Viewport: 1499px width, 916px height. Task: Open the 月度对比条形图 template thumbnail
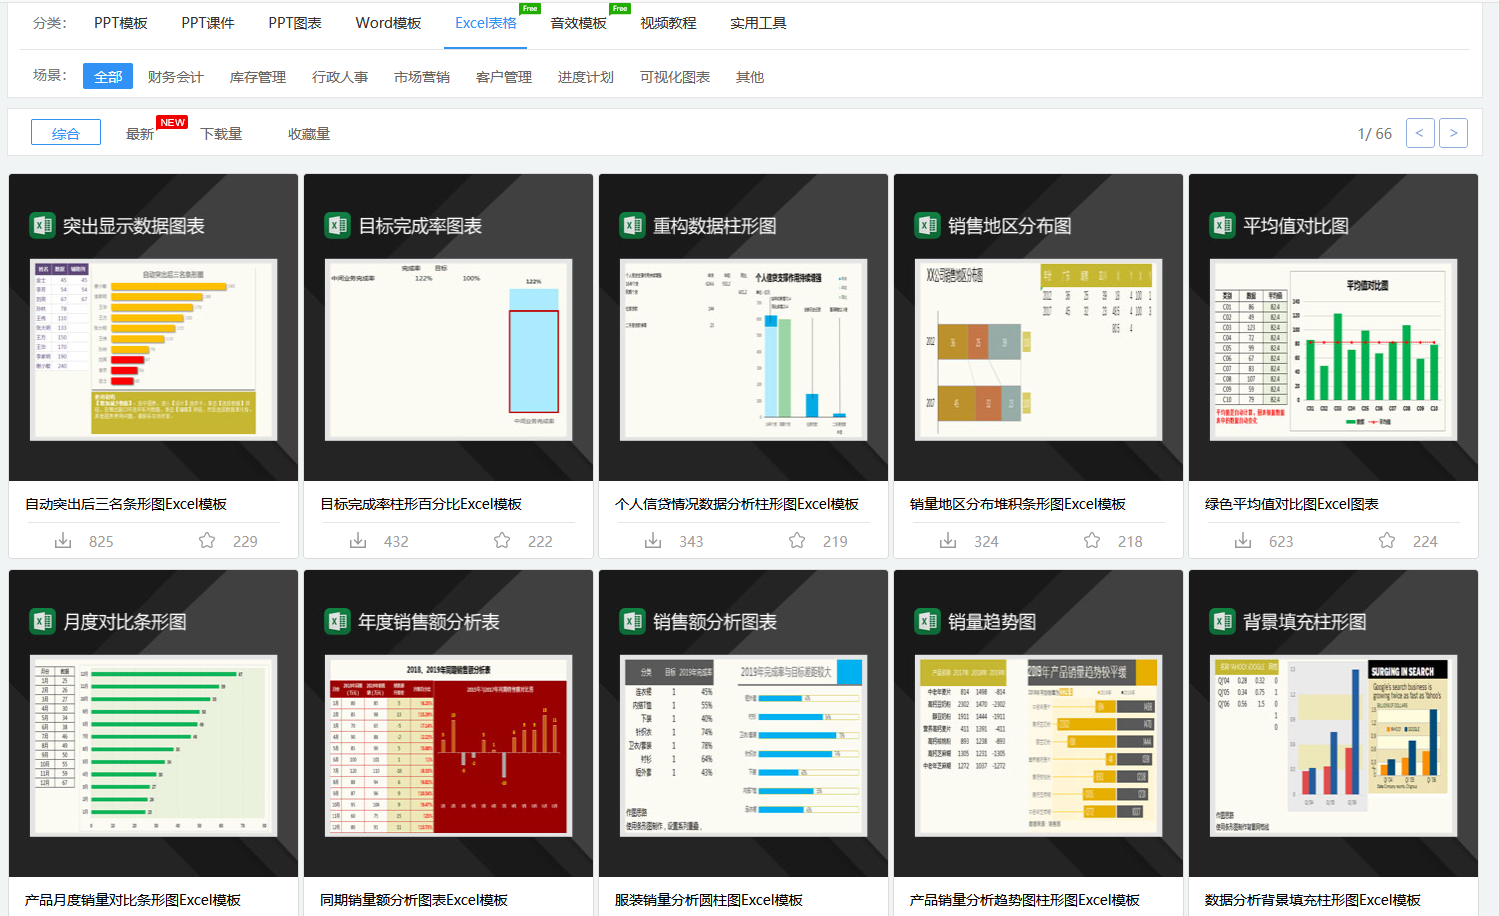click(x=152, y=743)
